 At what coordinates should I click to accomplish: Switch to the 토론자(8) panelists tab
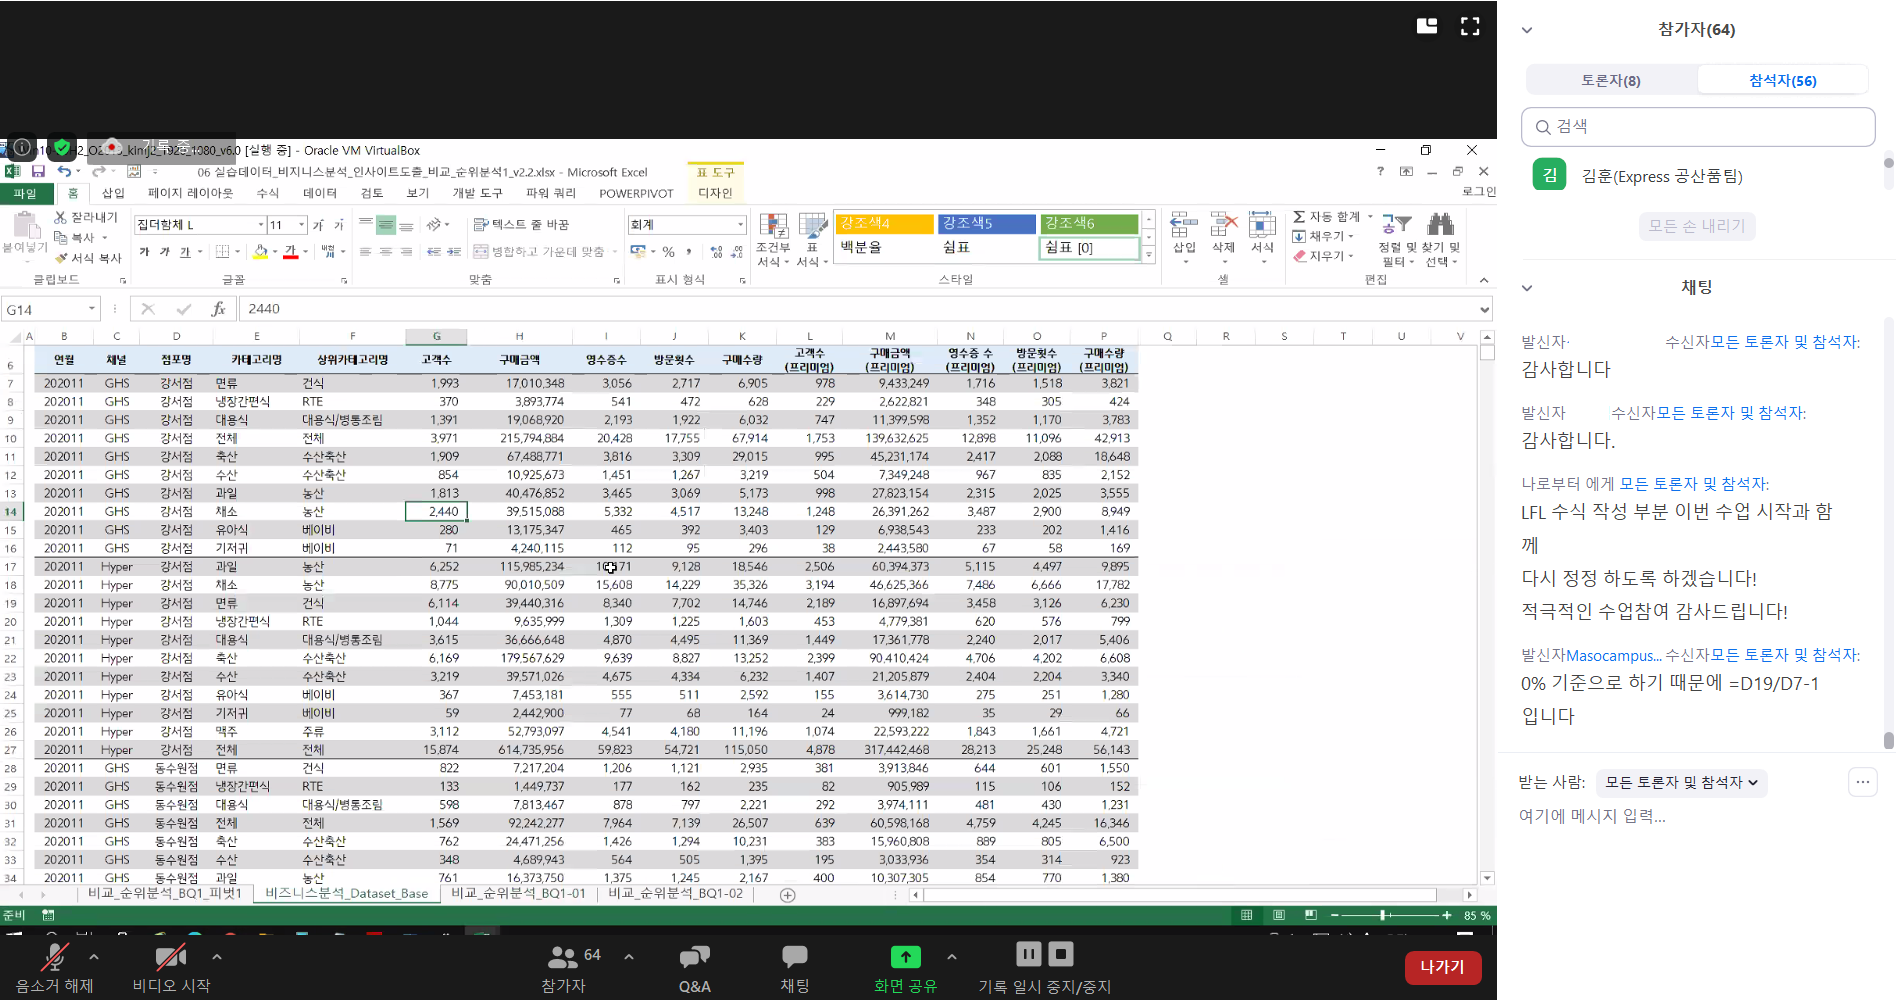click(1610, 80)
